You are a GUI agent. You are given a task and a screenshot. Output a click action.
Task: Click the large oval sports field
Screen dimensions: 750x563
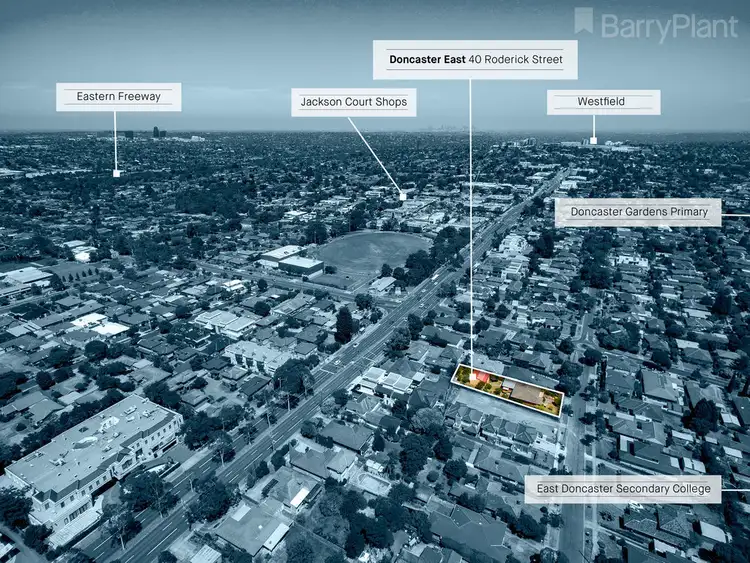[x=374, y=251]
